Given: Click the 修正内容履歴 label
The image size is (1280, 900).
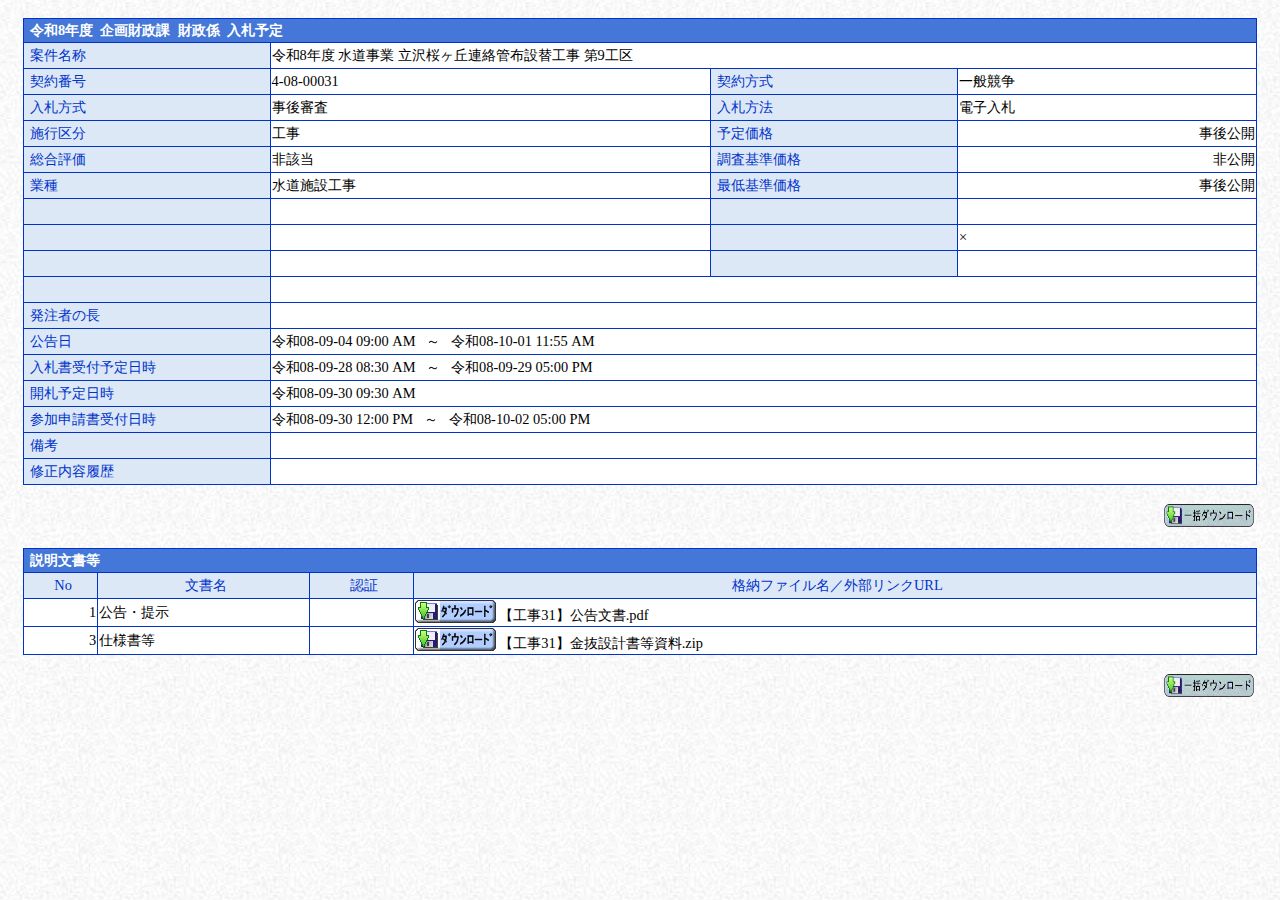Looking at the screenshot, I should 72,472.
